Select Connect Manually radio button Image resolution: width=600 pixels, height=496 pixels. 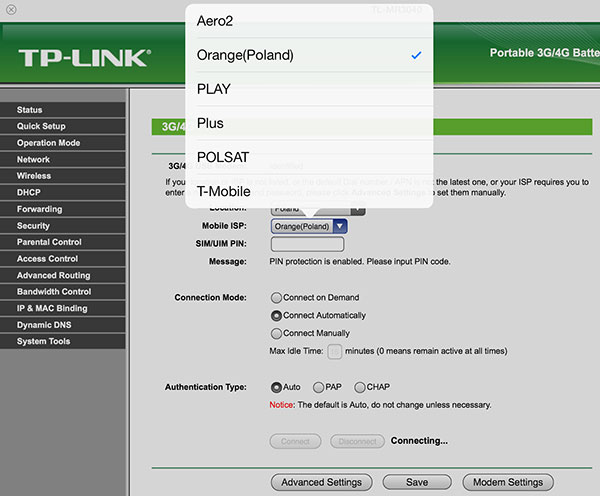276,333
